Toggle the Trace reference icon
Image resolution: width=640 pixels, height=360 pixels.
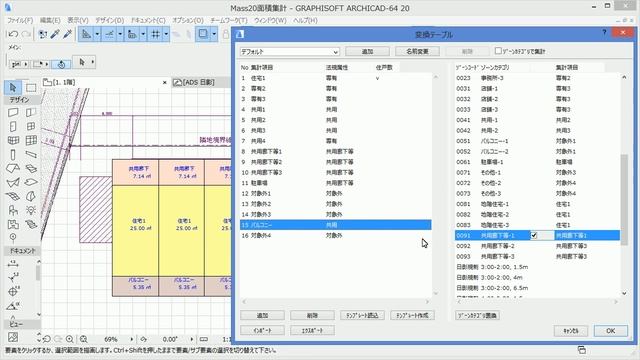pos(203,34)
